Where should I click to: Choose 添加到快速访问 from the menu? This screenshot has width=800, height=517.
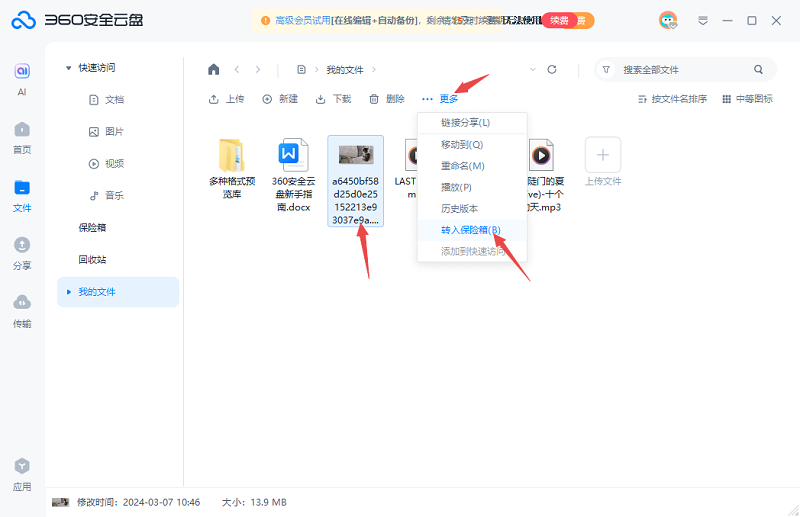click(x=472, y=251)
